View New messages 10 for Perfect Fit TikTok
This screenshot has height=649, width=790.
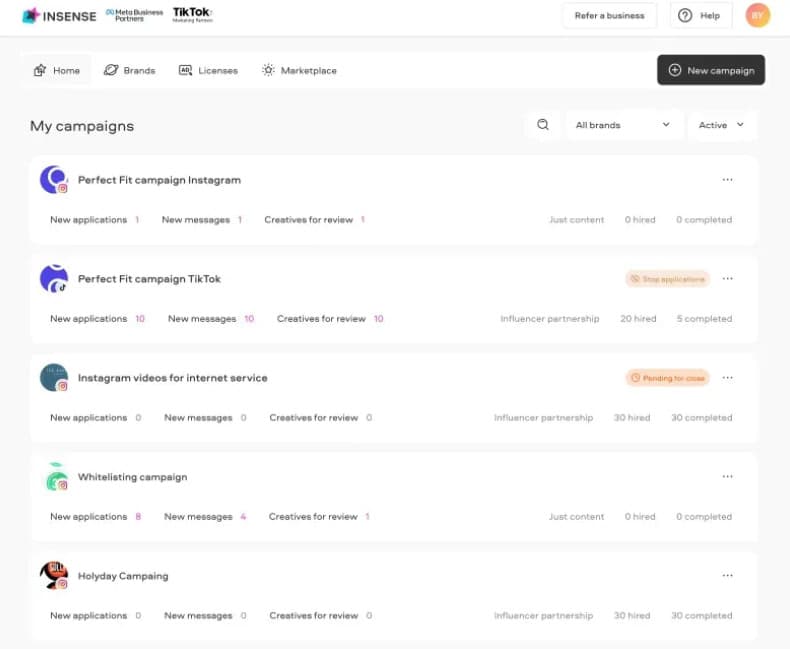211,319
